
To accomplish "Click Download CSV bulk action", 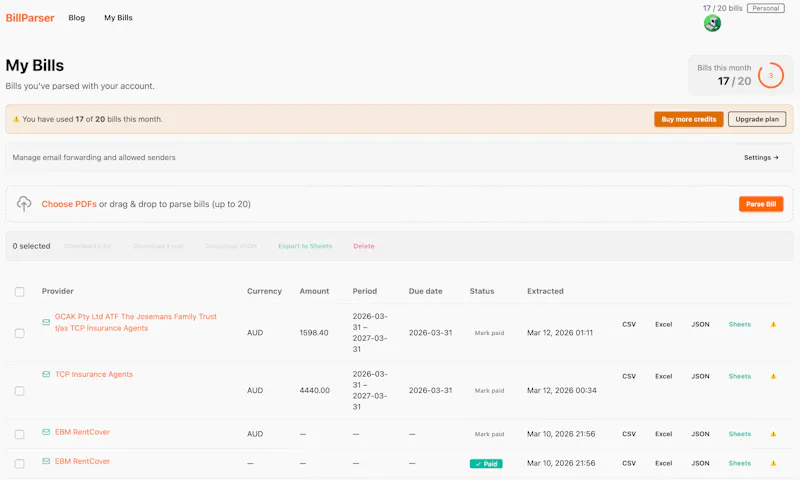I will pos(88,246).
